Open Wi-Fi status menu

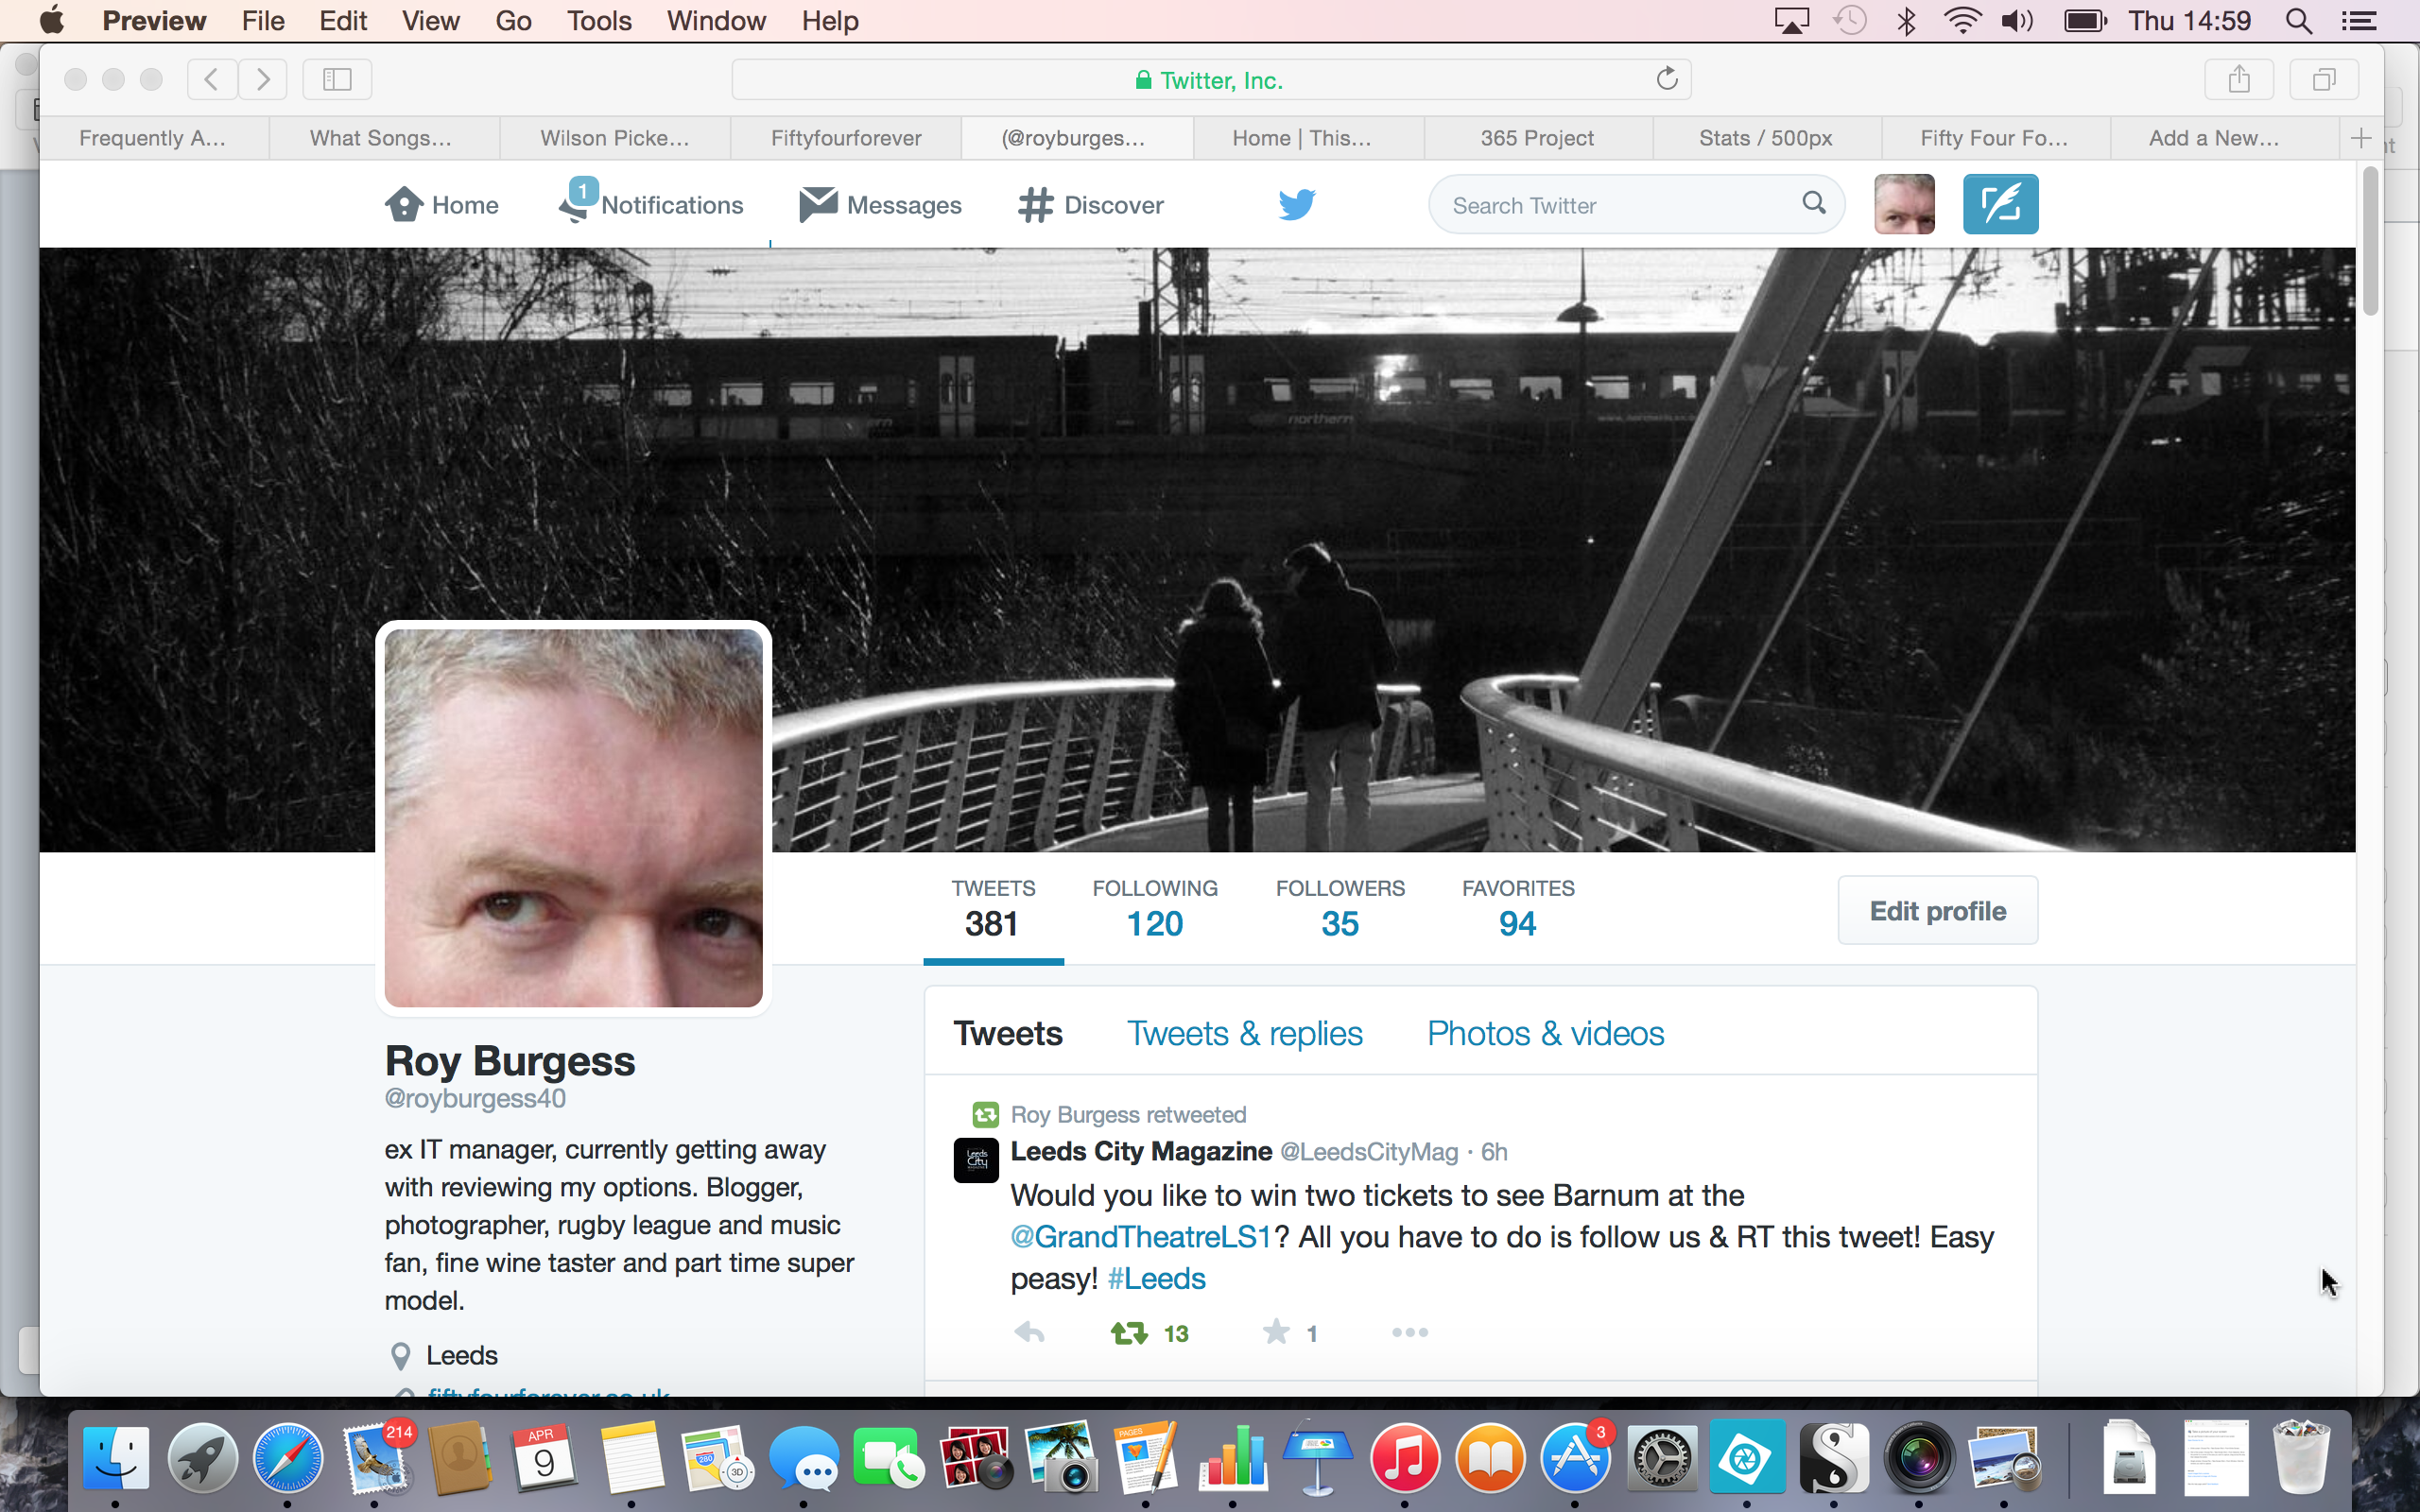tap(1962, 21)
